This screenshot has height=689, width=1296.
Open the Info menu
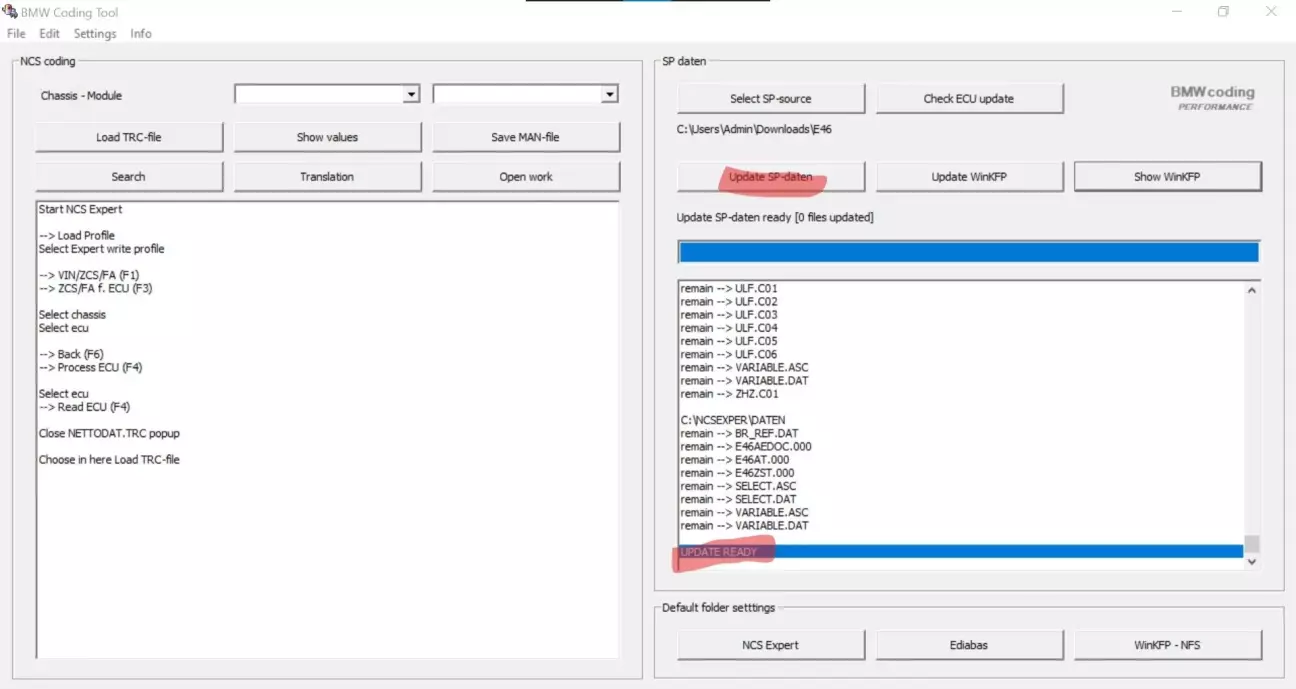141,34
